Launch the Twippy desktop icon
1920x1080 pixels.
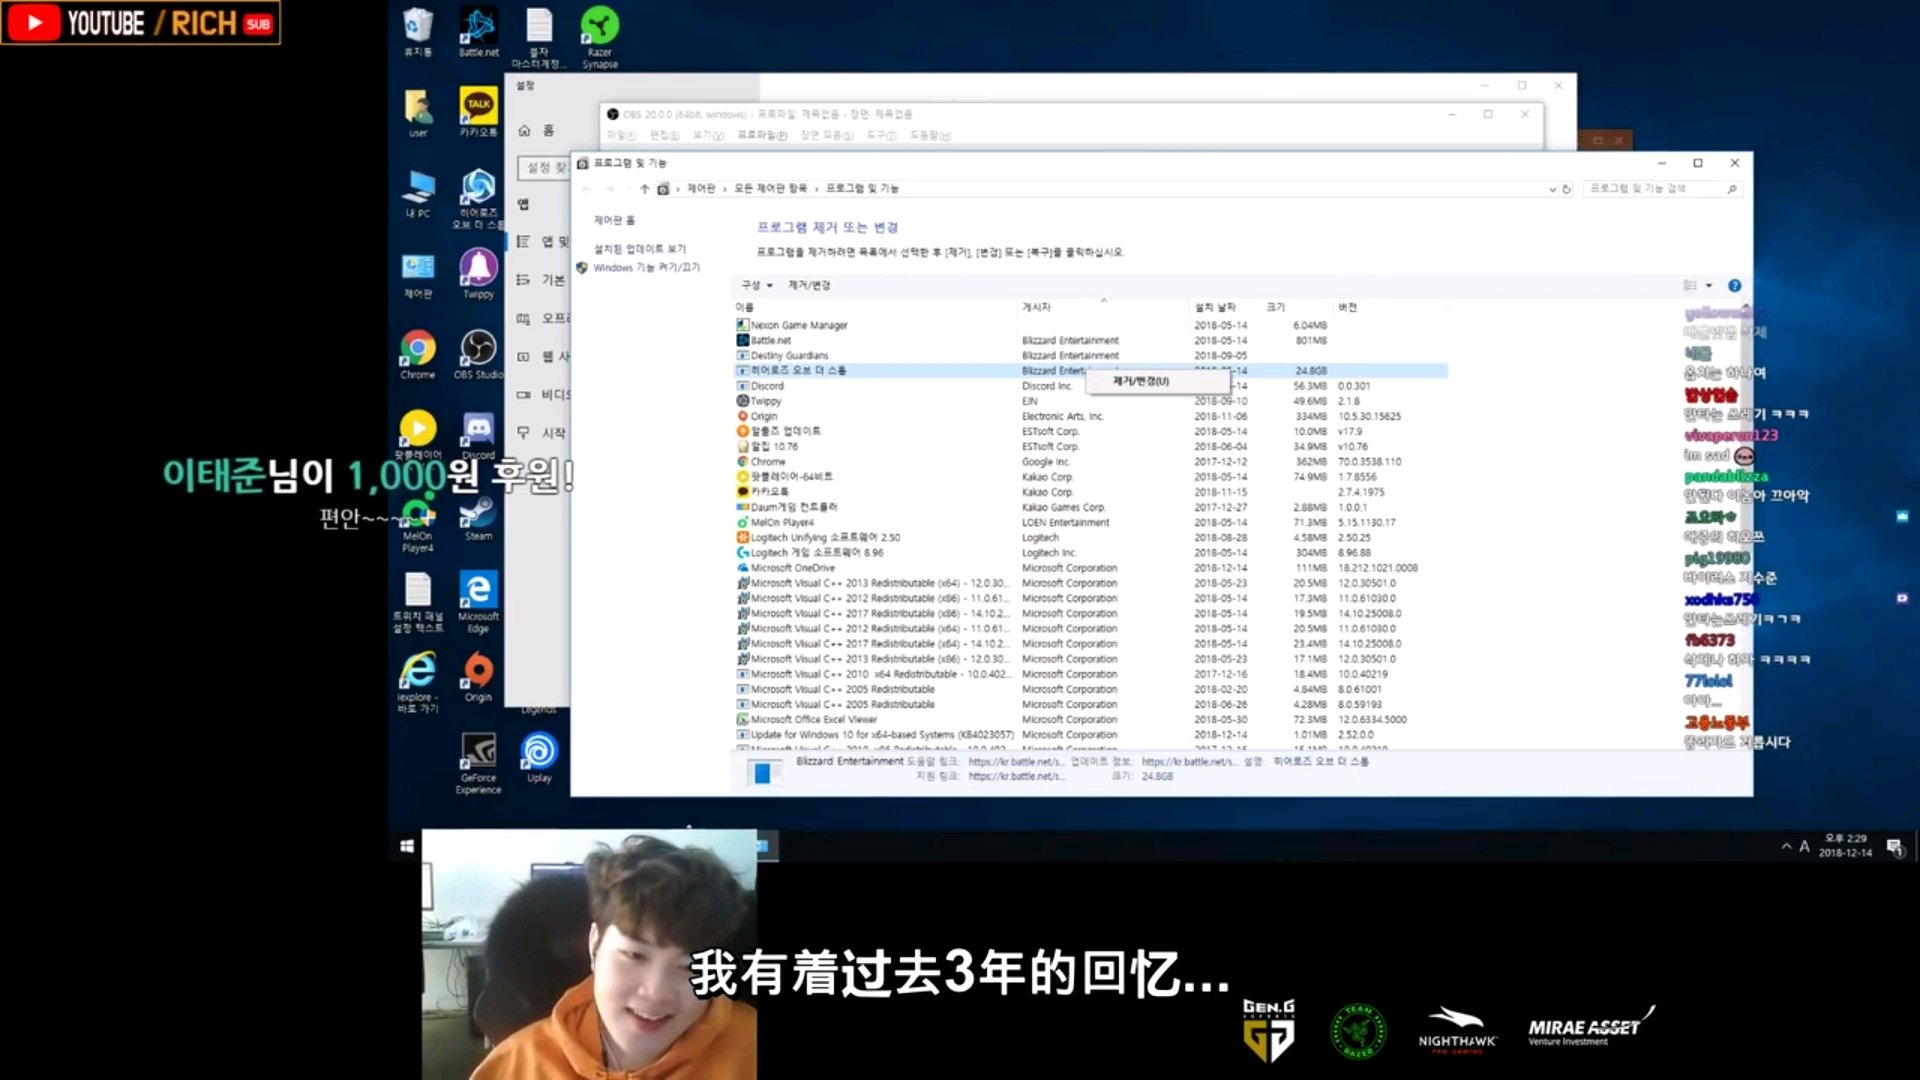click(x=478, y=273)
